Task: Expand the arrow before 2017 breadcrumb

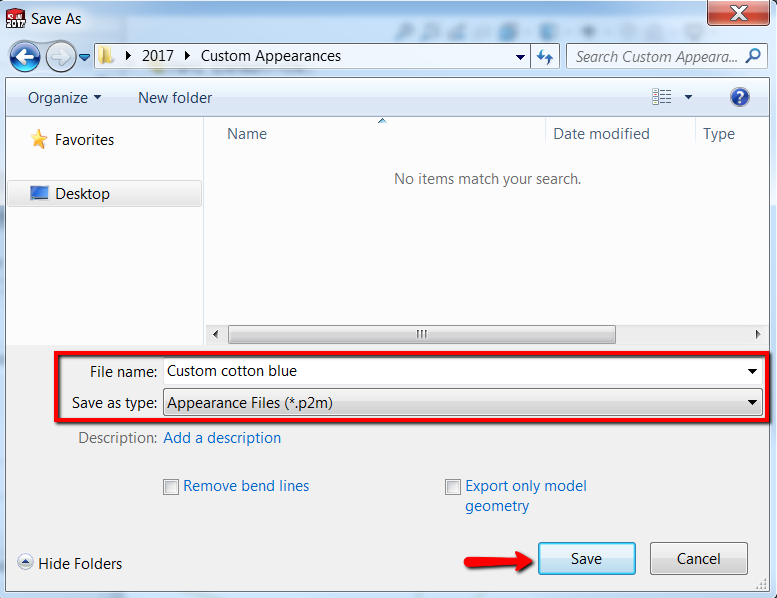Action: tap(128, 55)
